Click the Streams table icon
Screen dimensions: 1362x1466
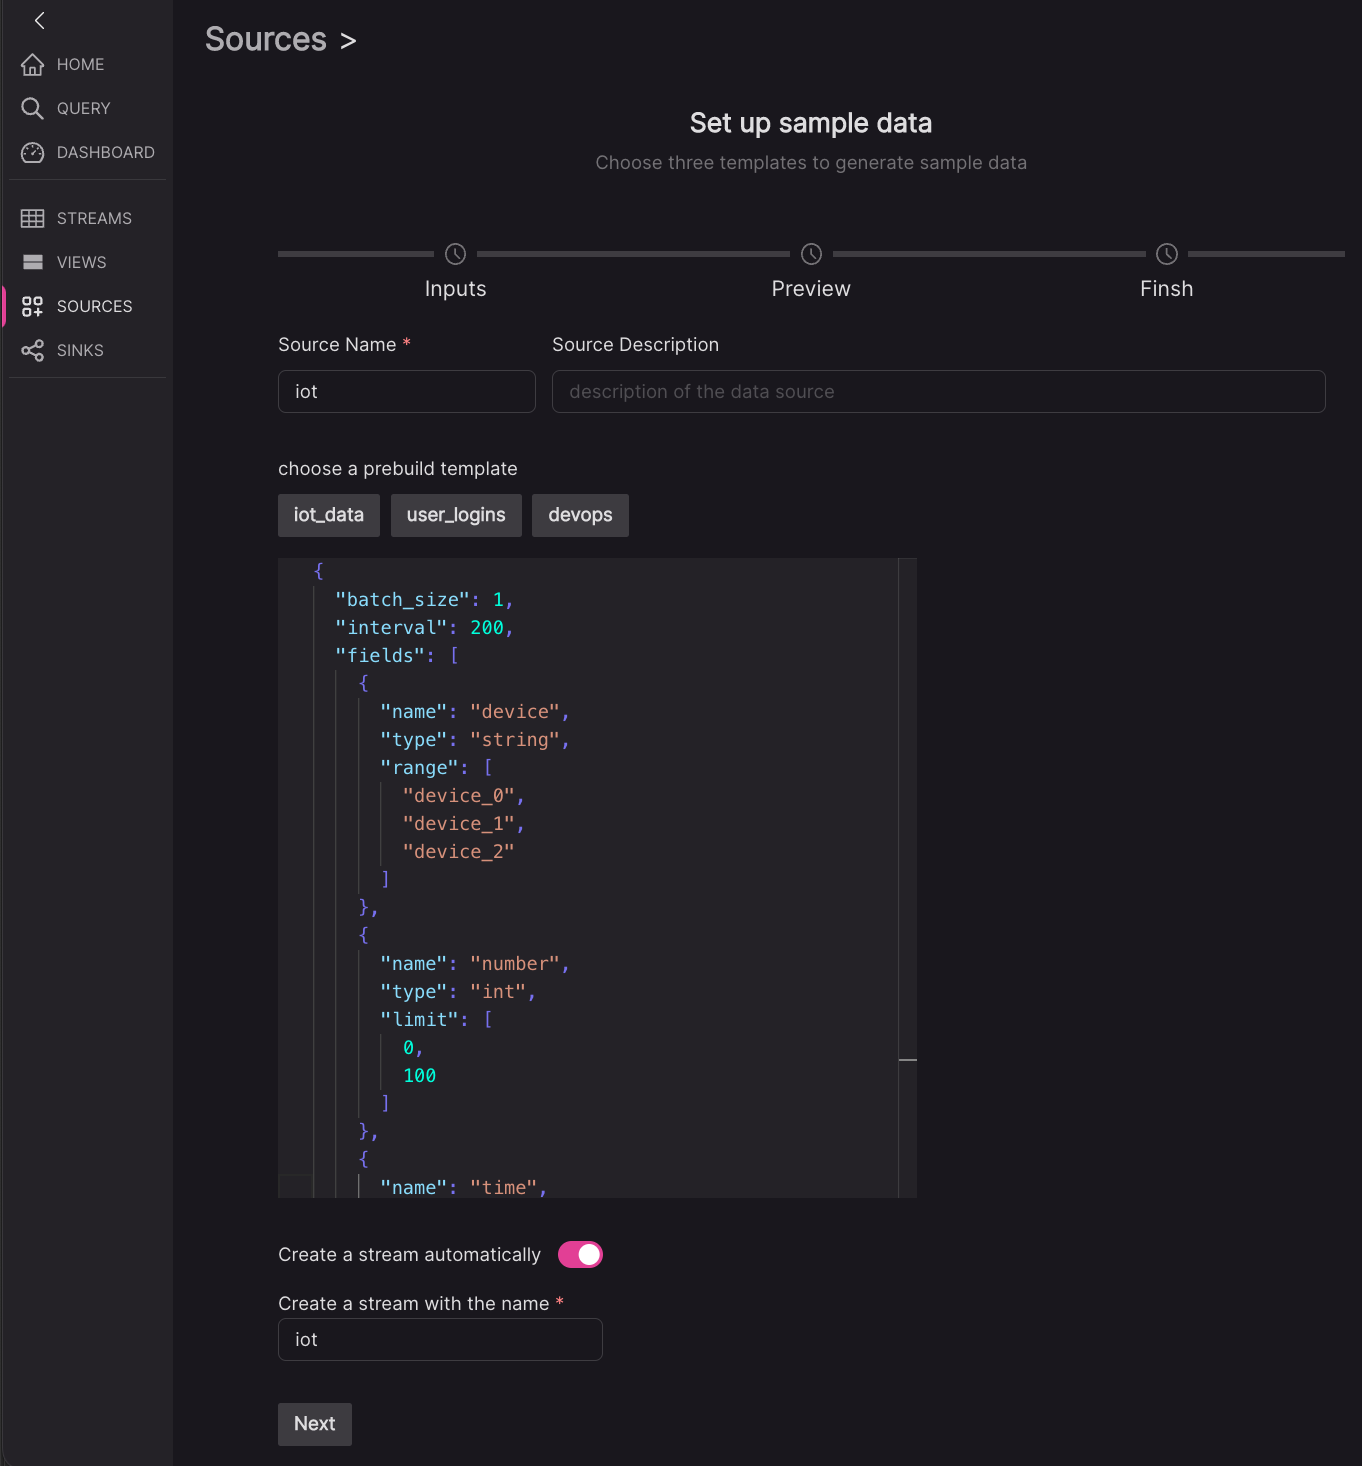coord(33,219)
